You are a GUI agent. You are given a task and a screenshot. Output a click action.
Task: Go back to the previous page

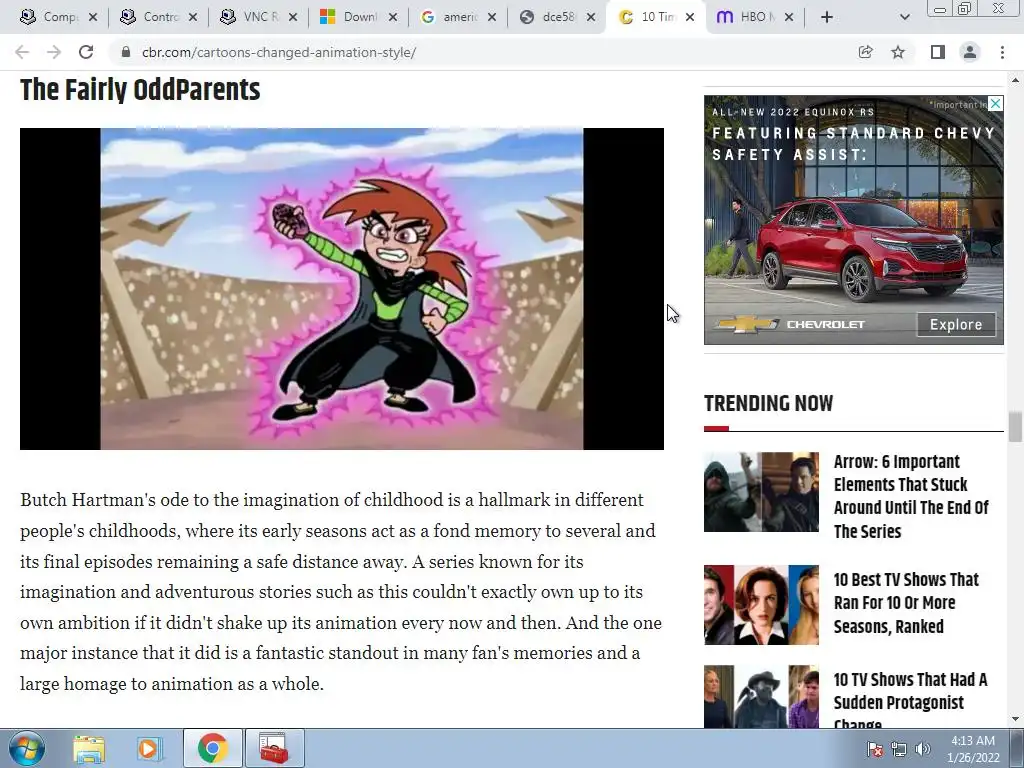click(x=22, y=52)
